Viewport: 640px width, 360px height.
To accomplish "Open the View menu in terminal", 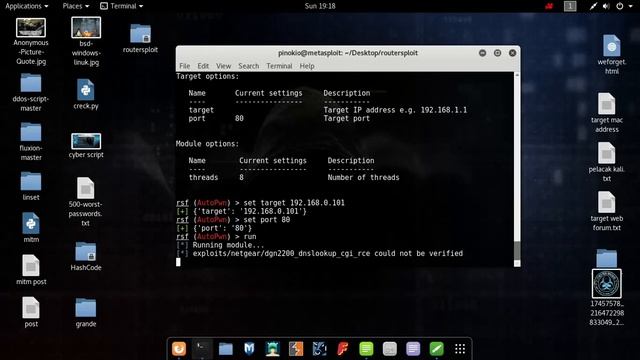I will [223, 66].
